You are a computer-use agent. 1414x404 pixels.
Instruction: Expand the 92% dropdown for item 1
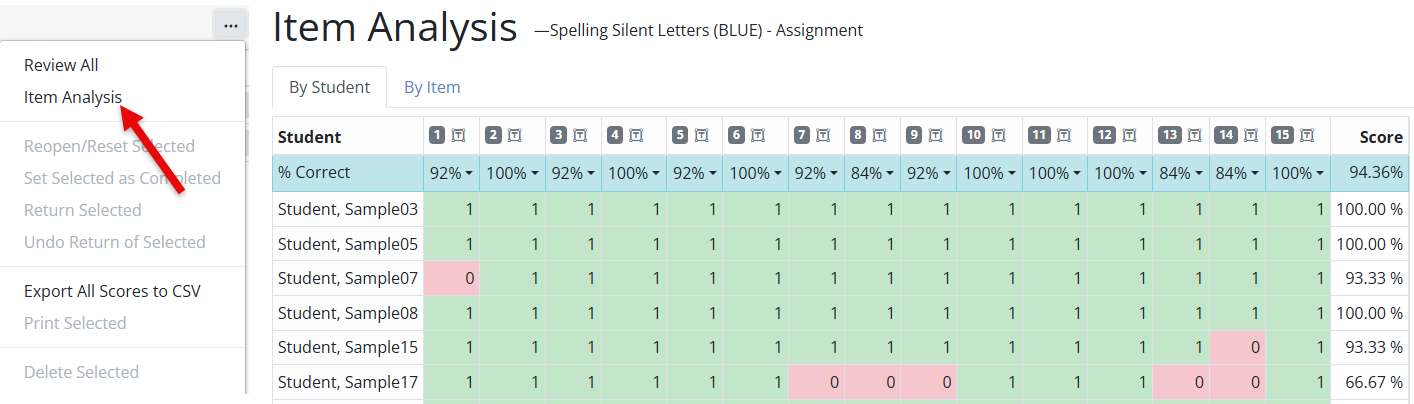(452, 173)
